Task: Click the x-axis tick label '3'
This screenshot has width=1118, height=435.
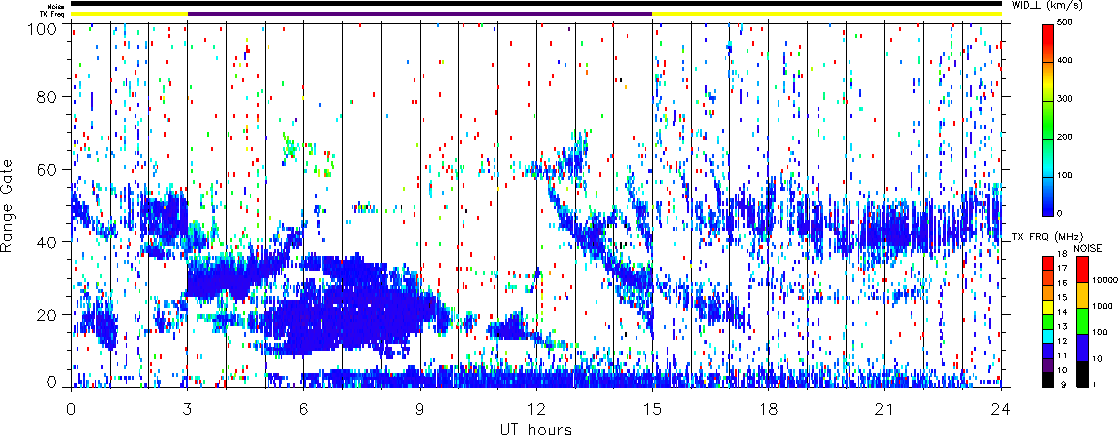Action: coord(188,407)
